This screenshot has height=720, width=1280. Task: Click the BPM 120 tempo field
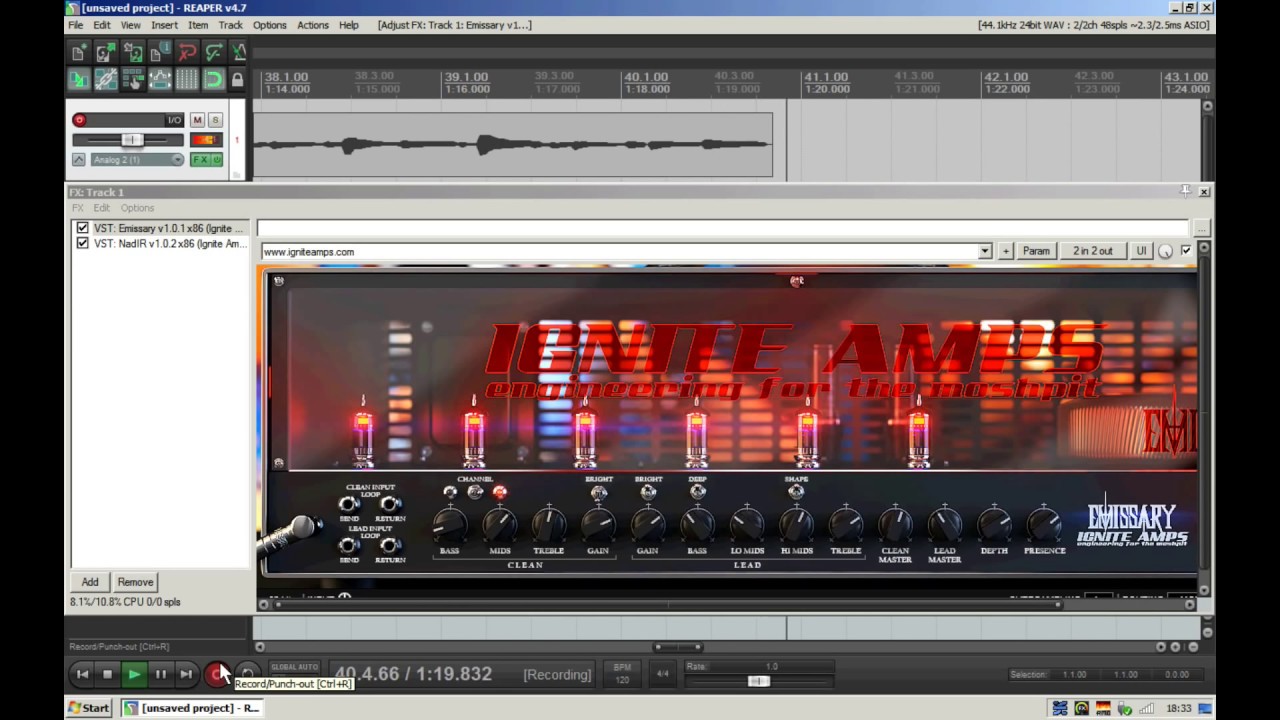point(622,673)
